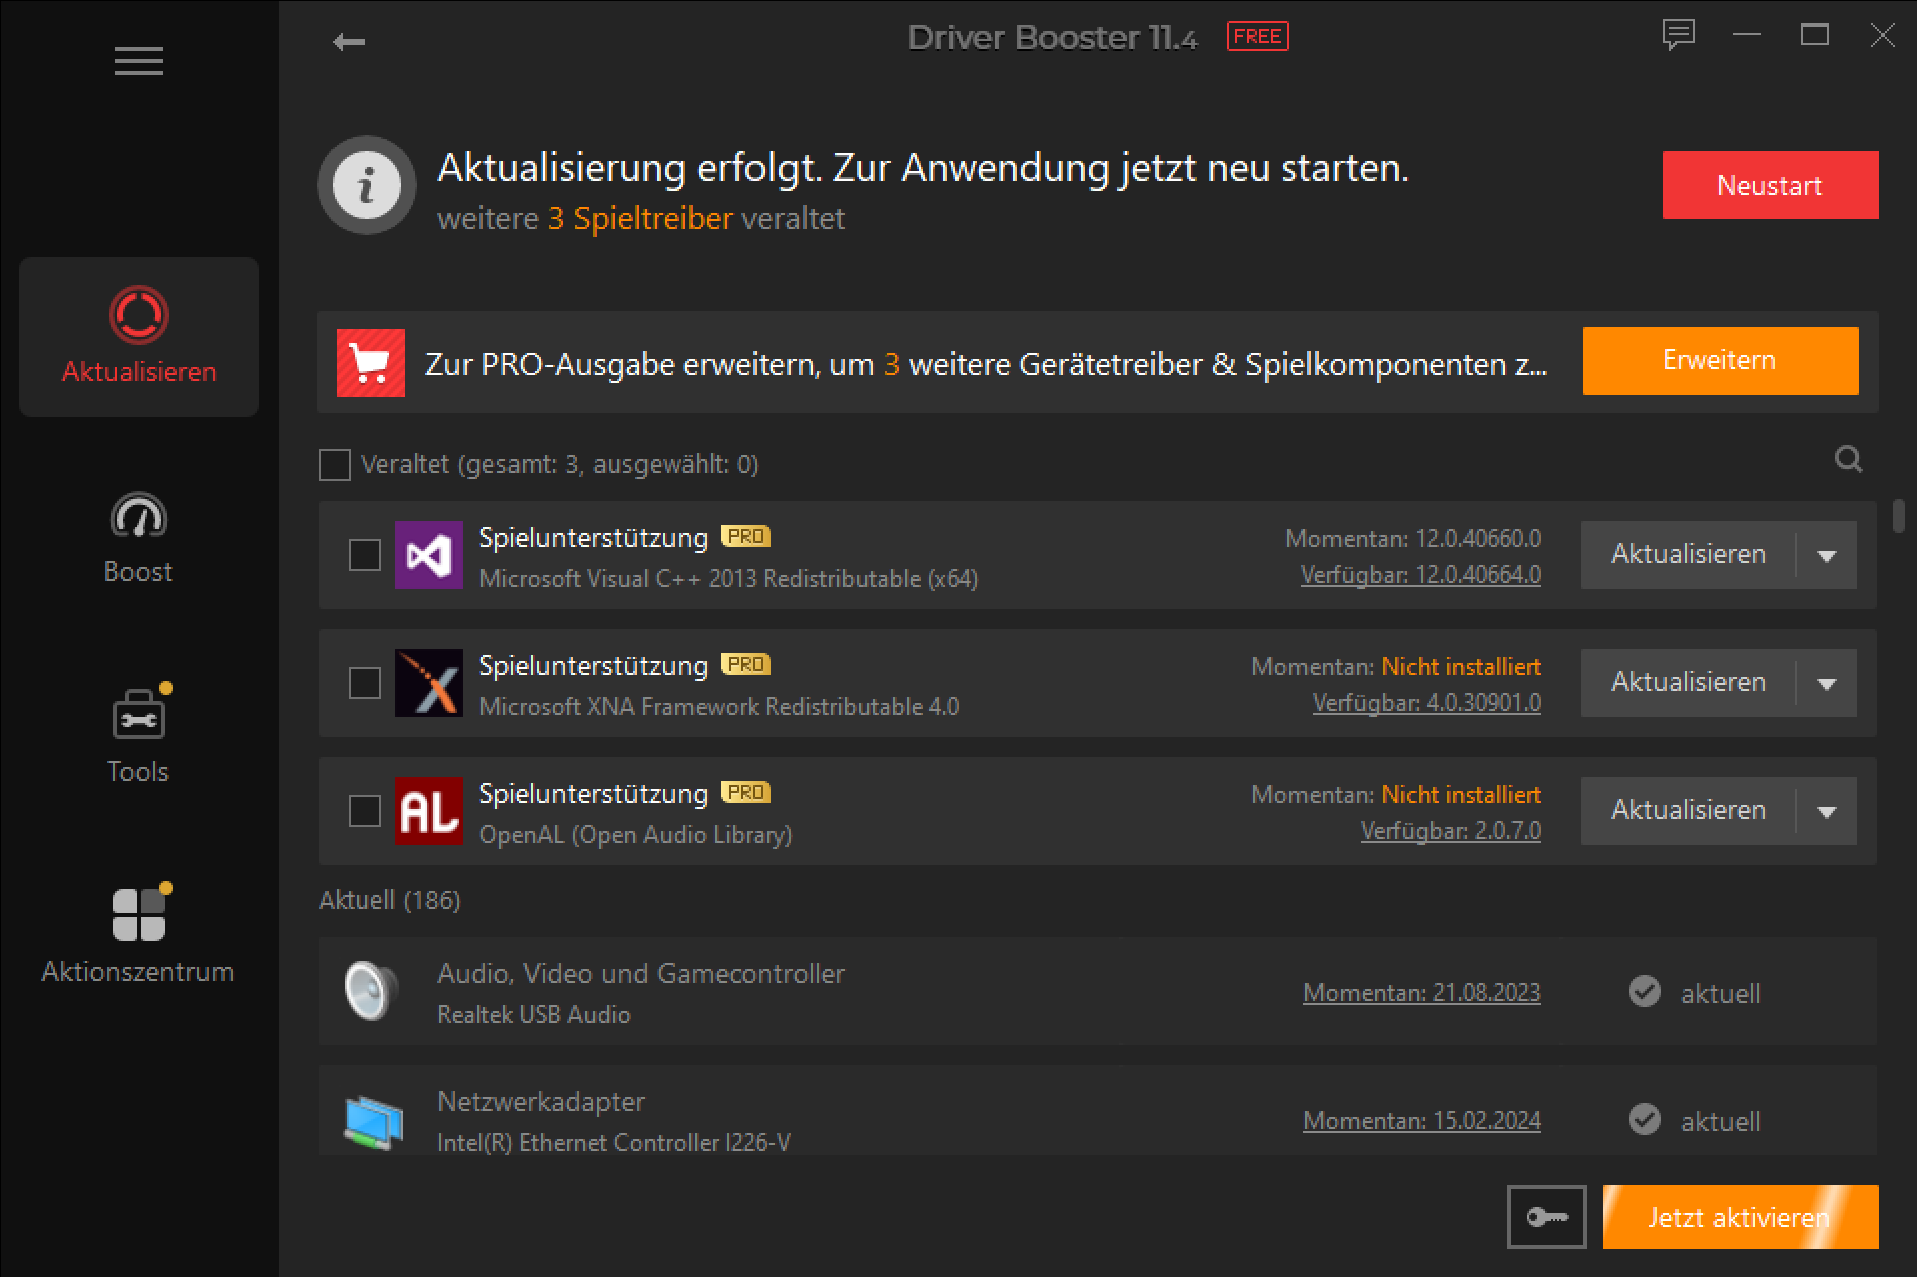Check the select-all Veraltet checkbox

click(335, 465)
